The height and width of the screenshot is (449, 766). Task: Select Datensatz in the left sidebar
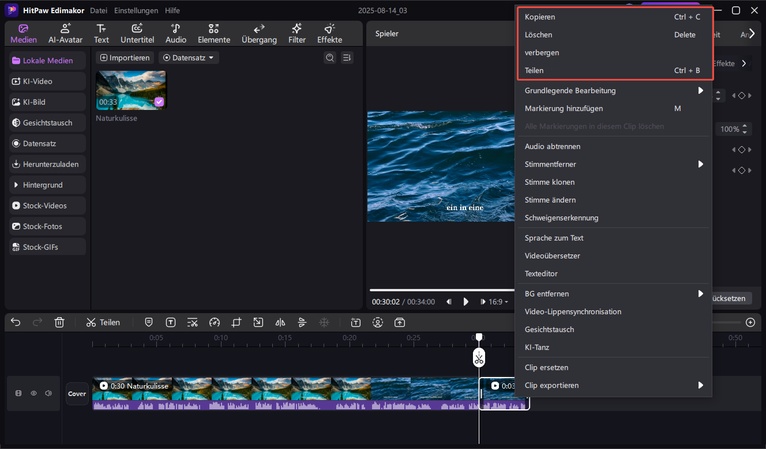tap(47, 144)
